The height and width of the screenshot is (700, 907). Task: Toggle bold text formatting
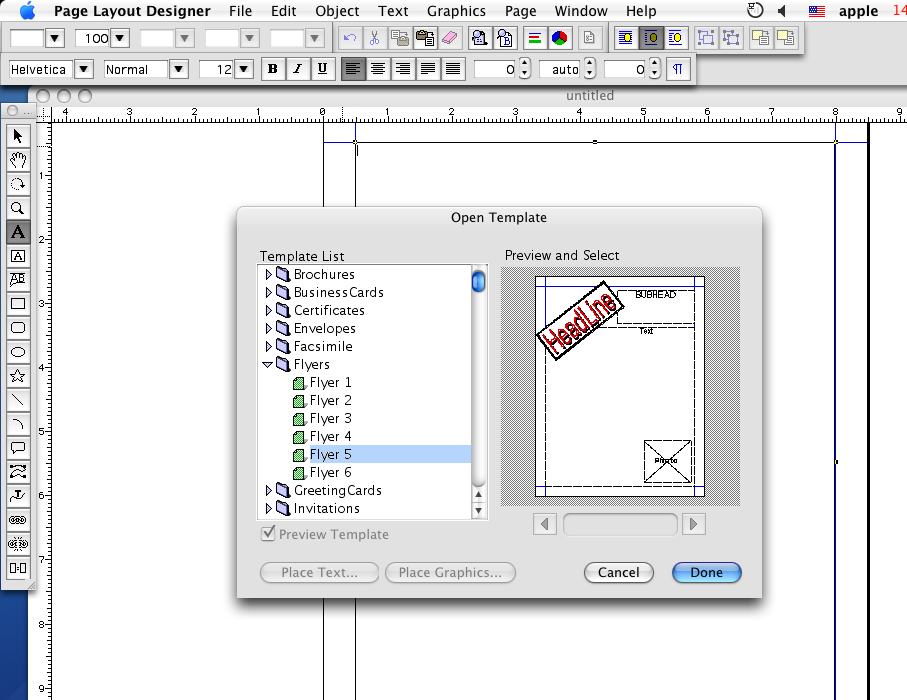272,69
